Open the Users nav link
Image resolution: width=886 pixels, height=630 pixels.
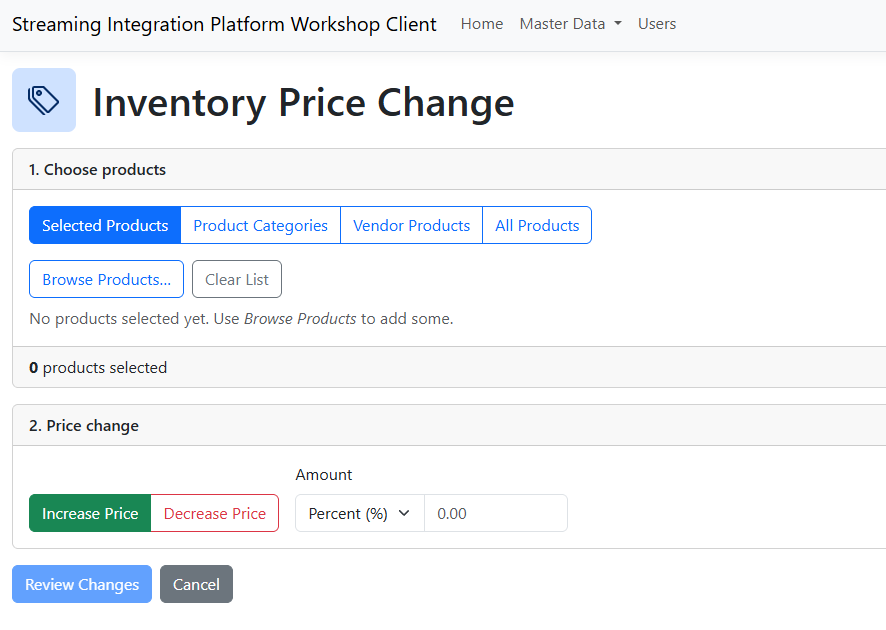point(657,24)
